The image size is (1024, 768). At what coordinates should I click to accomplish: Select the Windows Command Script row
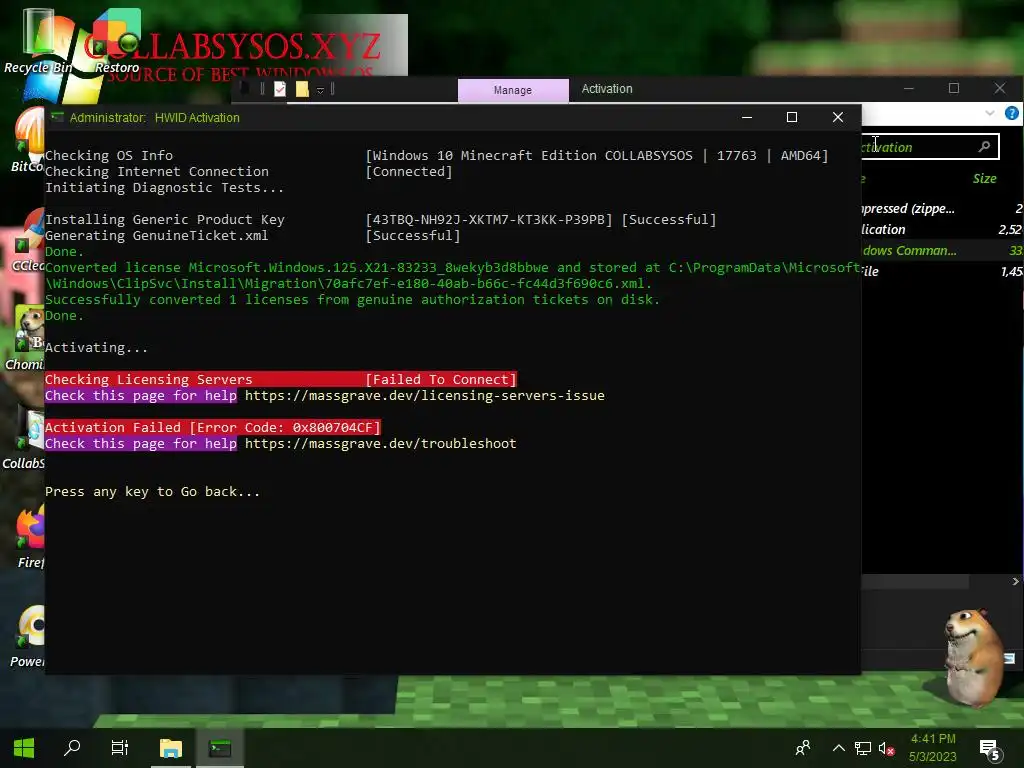coord(942,250)
